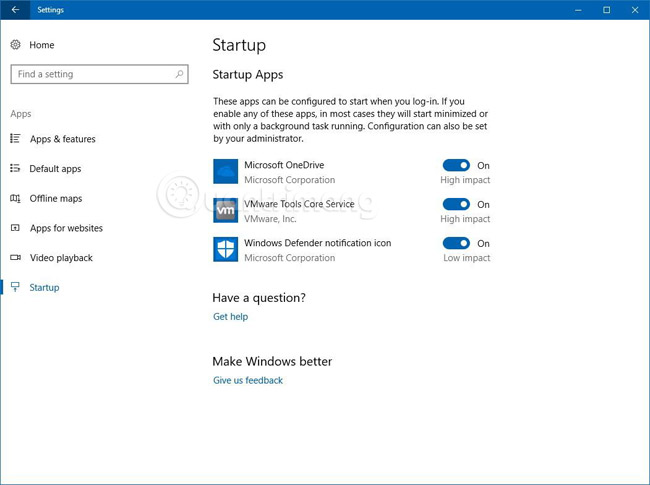Open Apps & features page
This screenshot has width=650, height=485.
point(63,139)
